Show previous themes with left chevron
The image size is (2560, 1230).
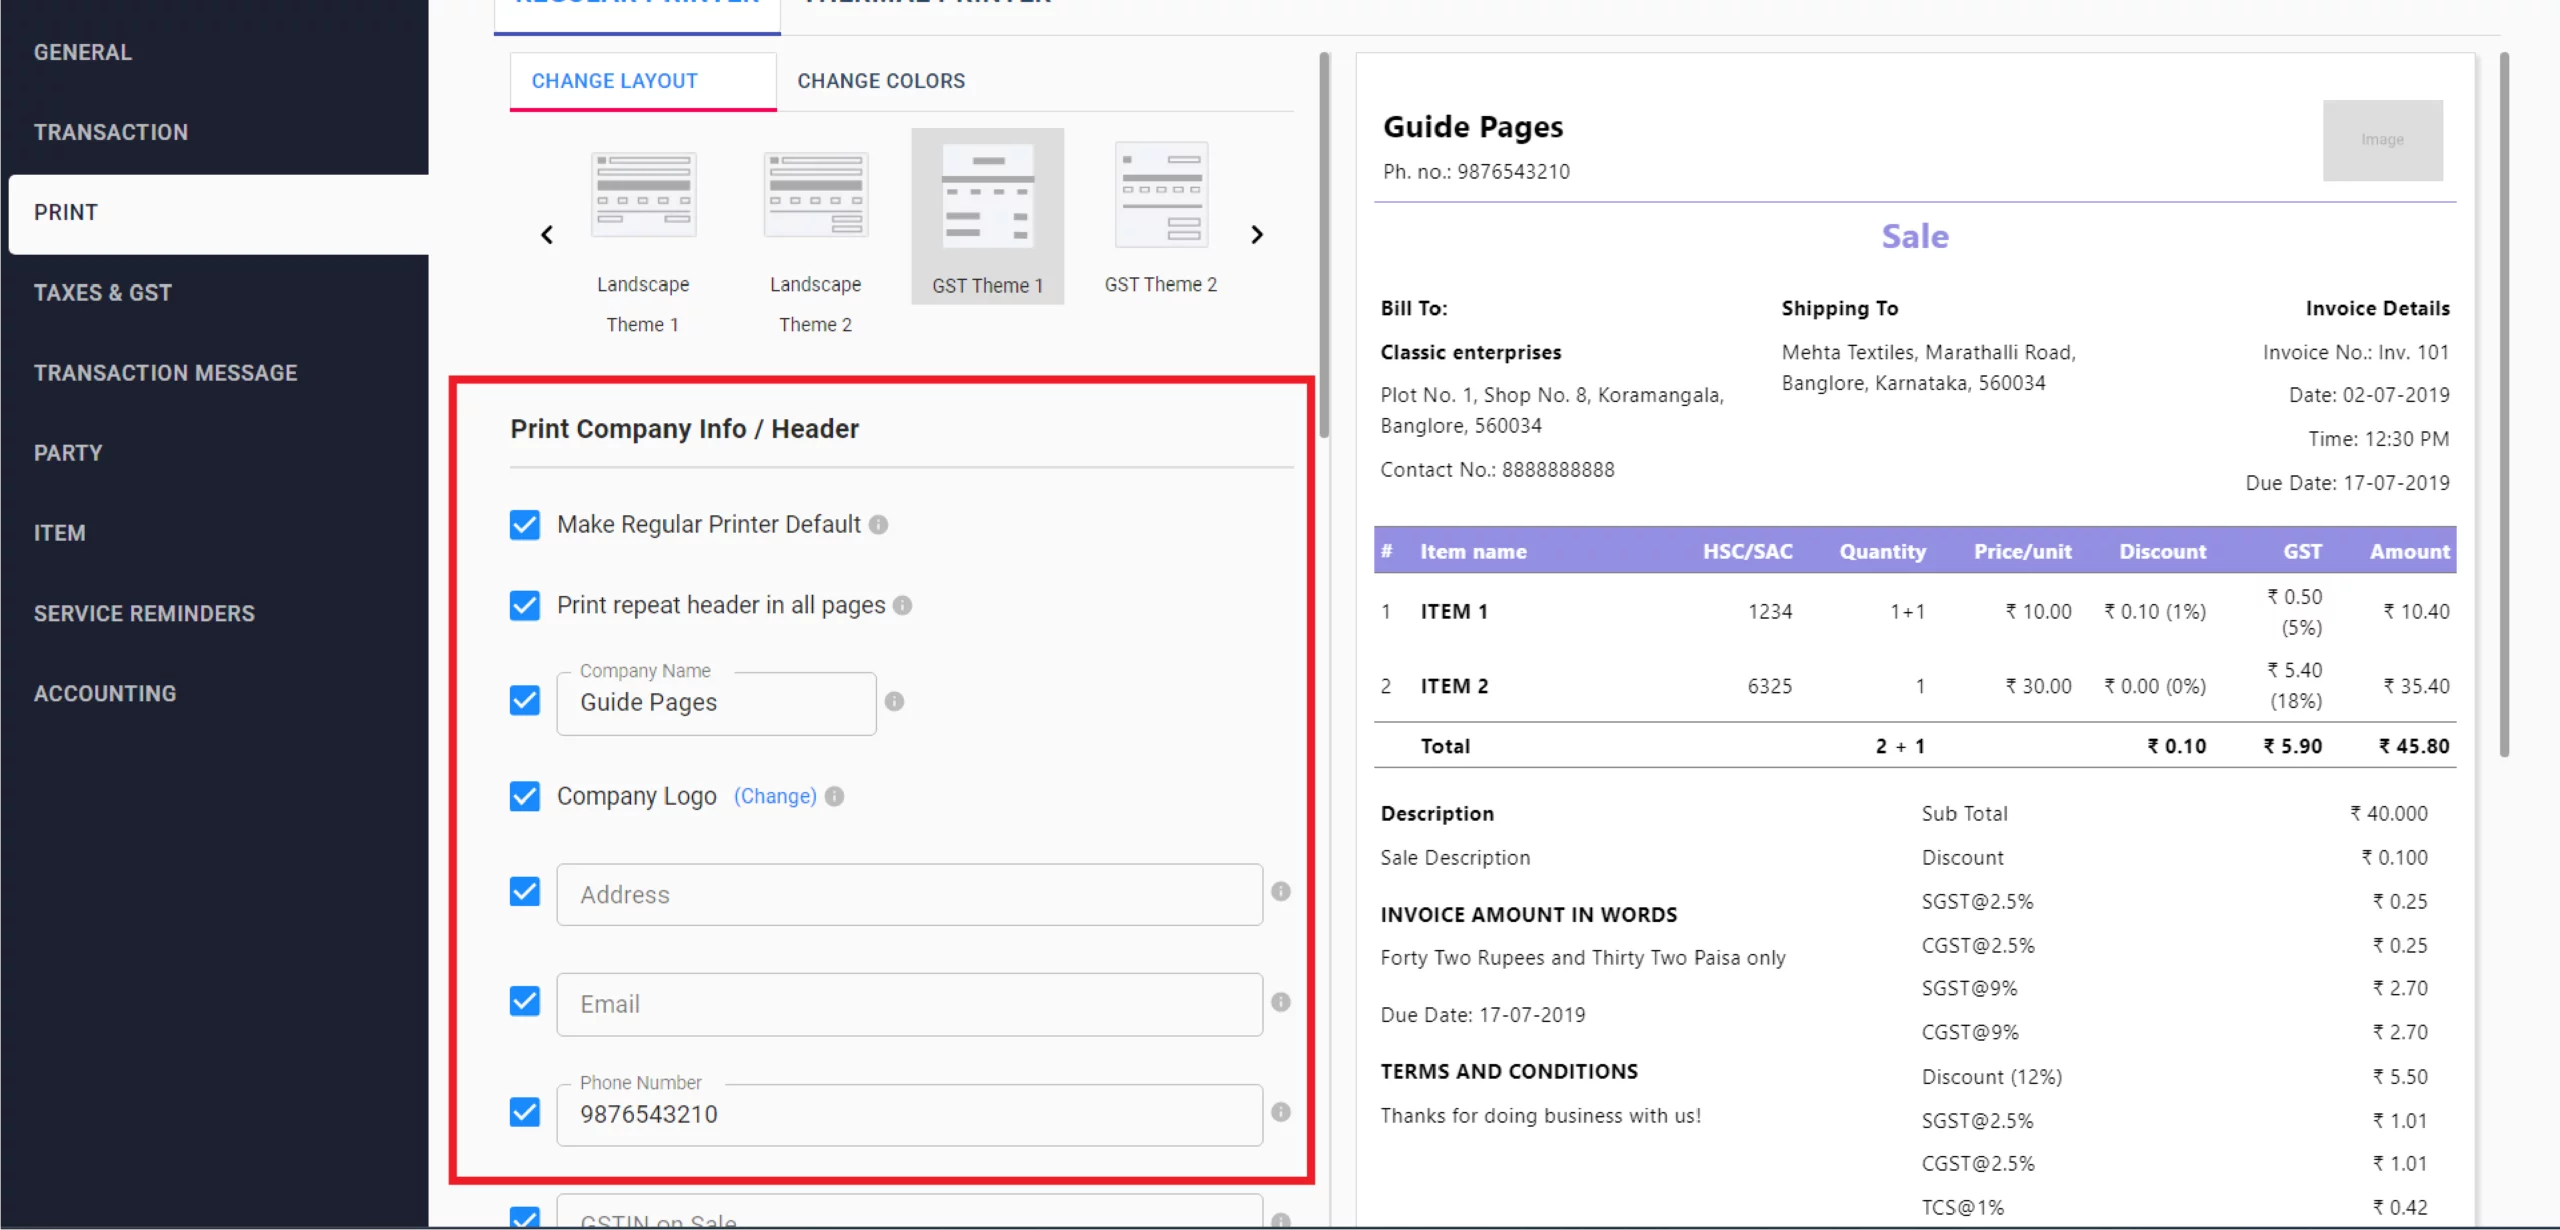click(x=547, y=235)
